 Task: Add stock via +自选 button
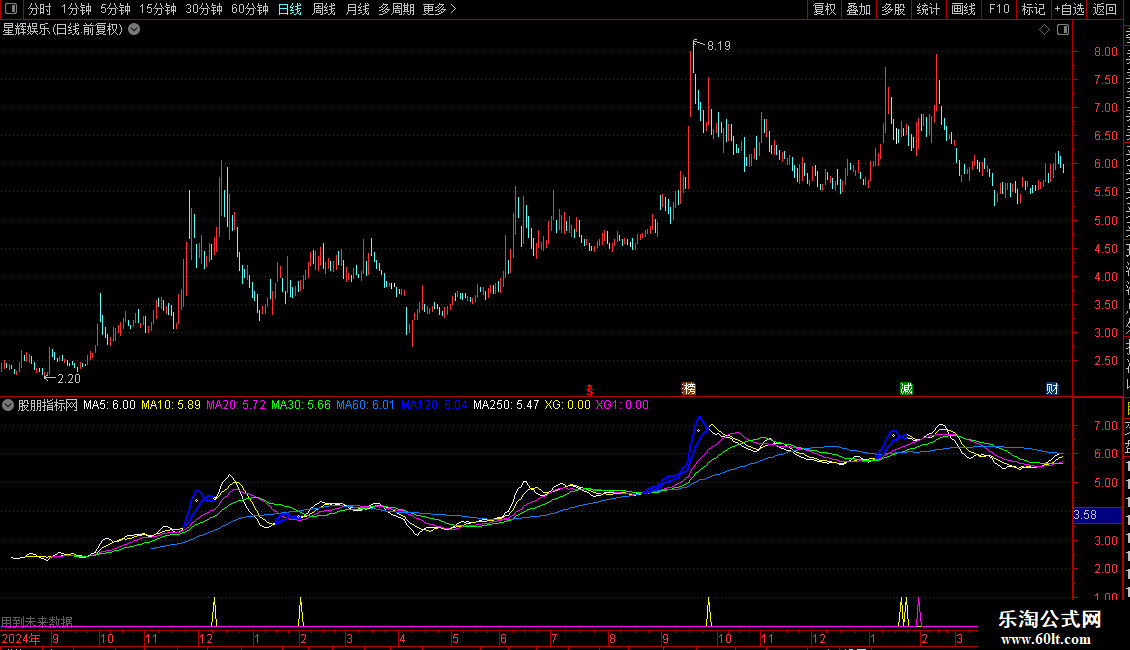pos(1069,9)
